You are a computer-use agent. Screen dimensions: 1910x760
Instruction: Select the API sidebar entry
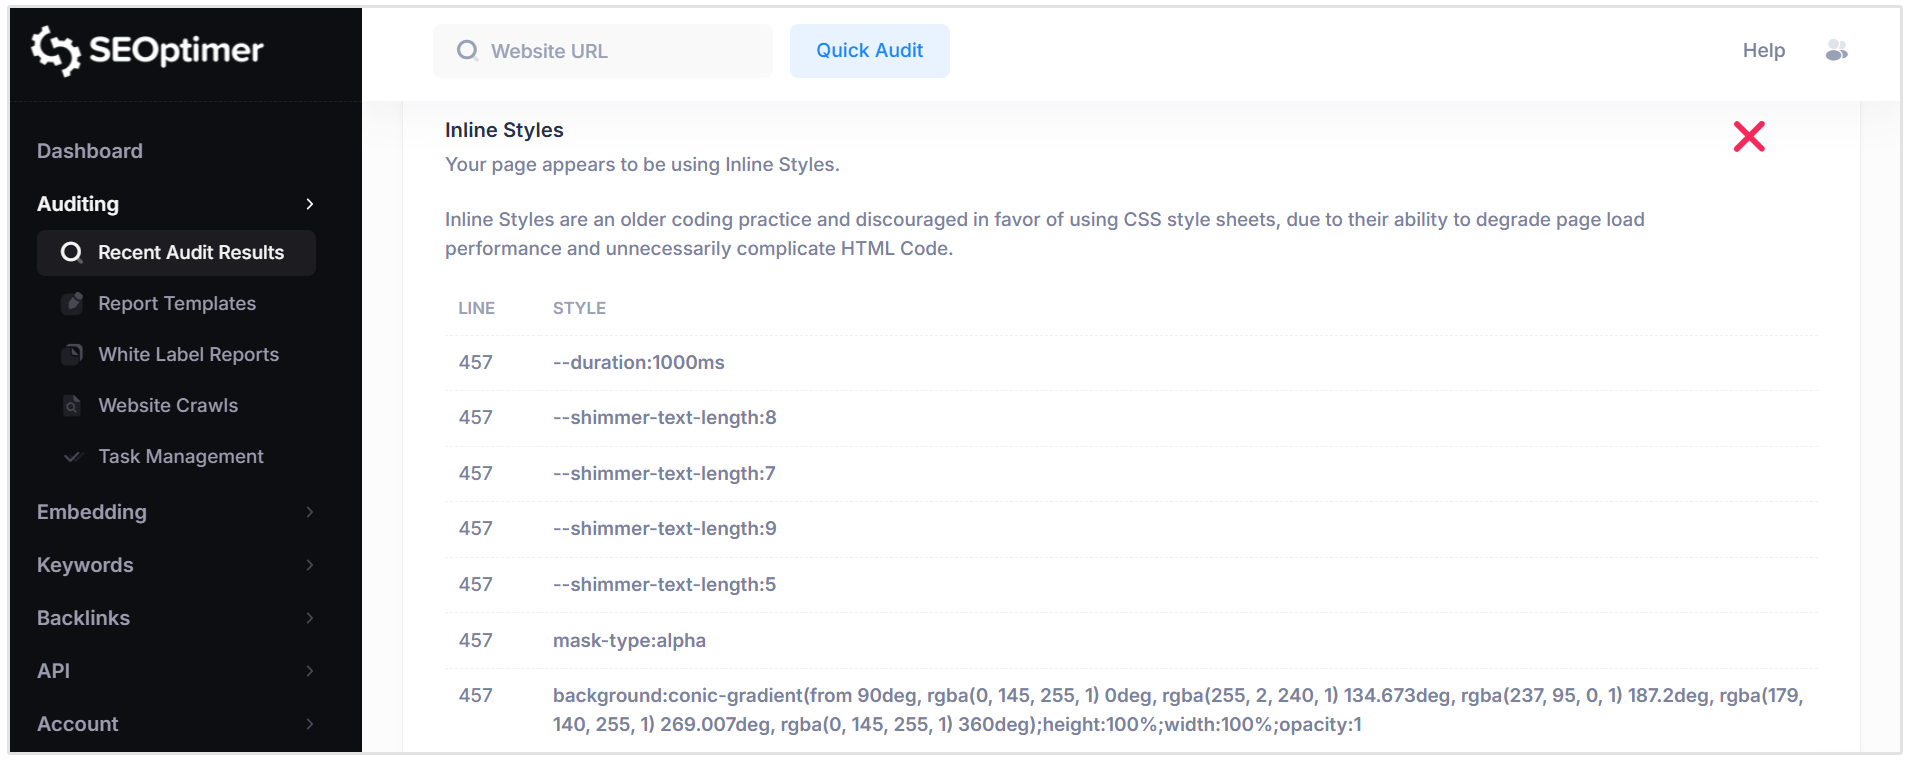pyautogui.click(x=54, y=671)
